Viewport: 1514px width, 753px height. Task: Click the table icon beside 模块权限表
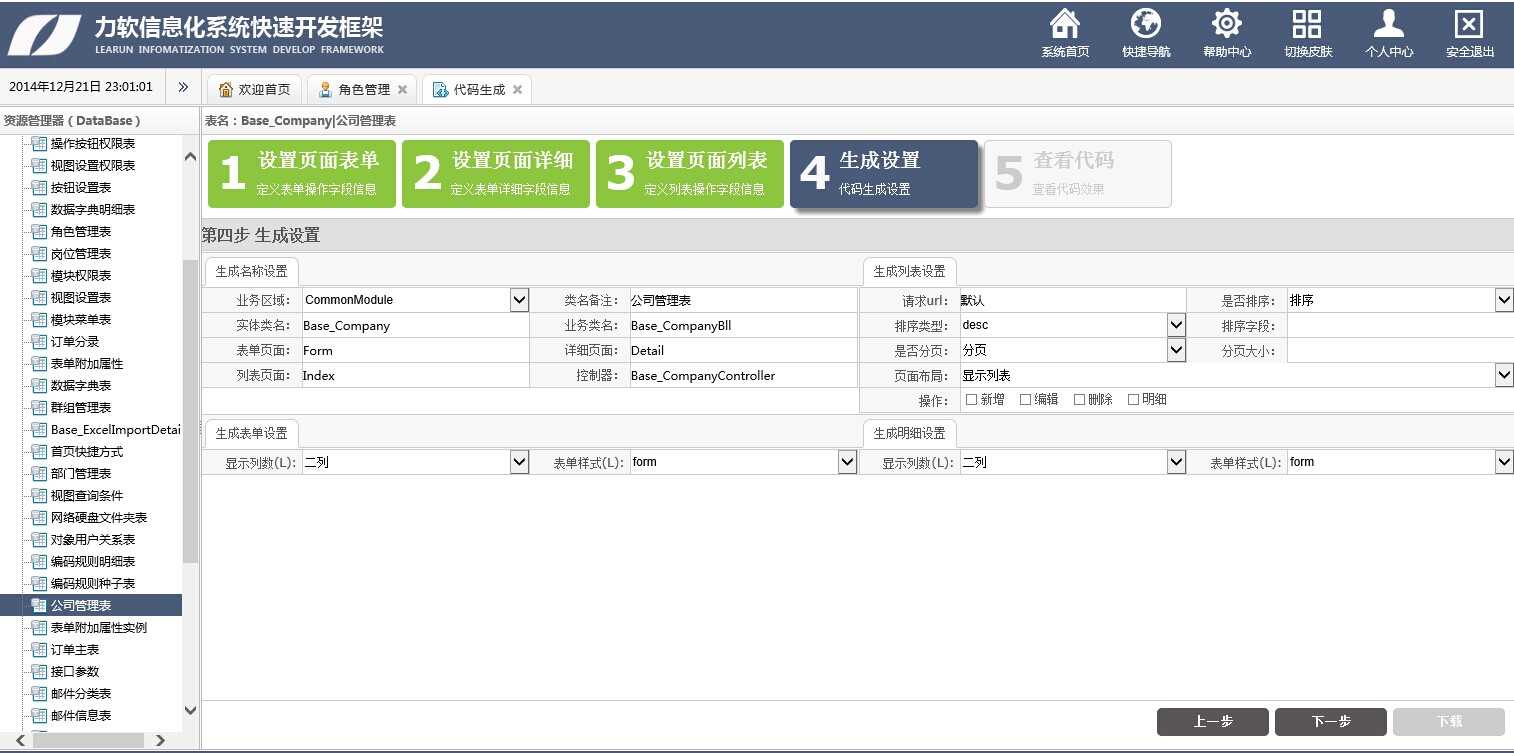point(39,276)
